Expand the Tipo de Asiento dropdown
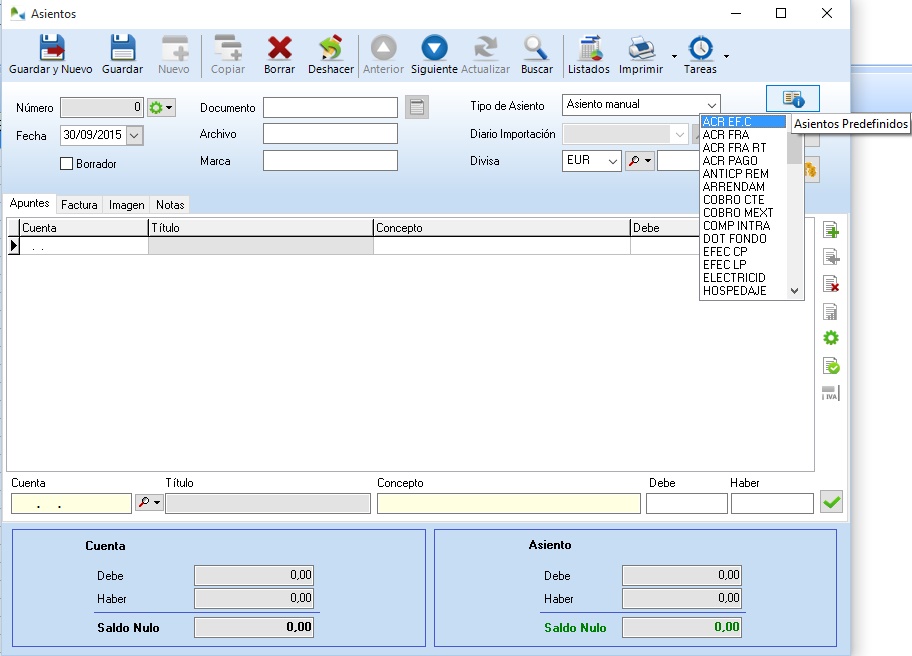 711,105
